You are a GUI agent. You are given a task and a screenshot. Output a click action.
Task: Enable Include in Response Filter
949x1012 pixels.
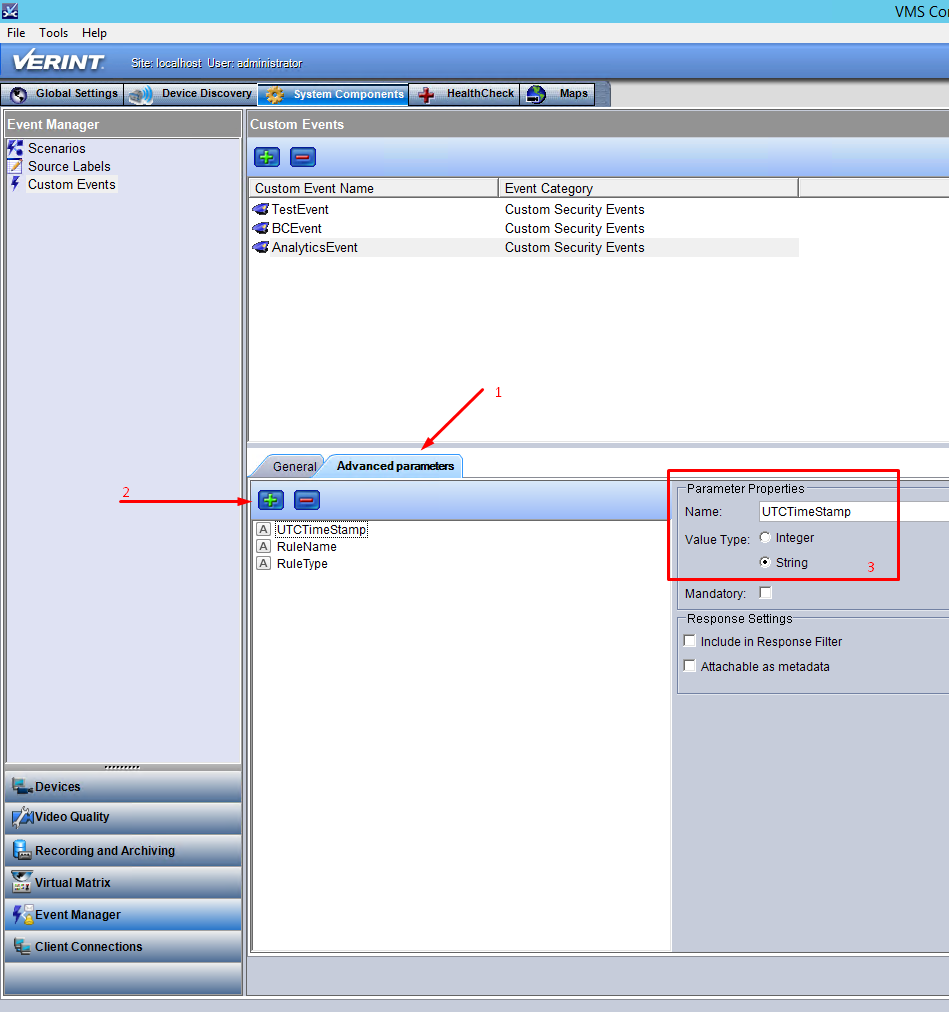[x=690, y=641]
